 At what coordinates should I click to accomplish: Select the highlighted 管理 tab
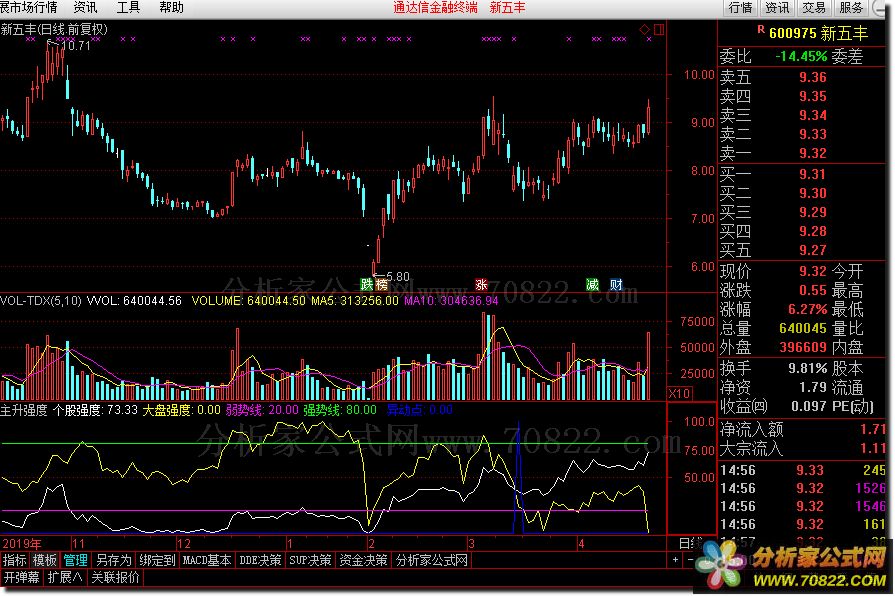pyautogui.click(x=75, y=560)
